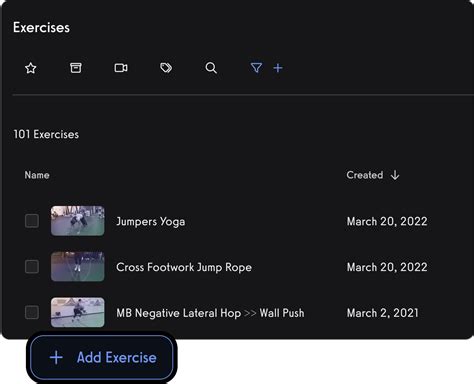The height and width of the screenshot is (384, 474).
Task: Sort by the Name column header
Action: click(37, 175)
